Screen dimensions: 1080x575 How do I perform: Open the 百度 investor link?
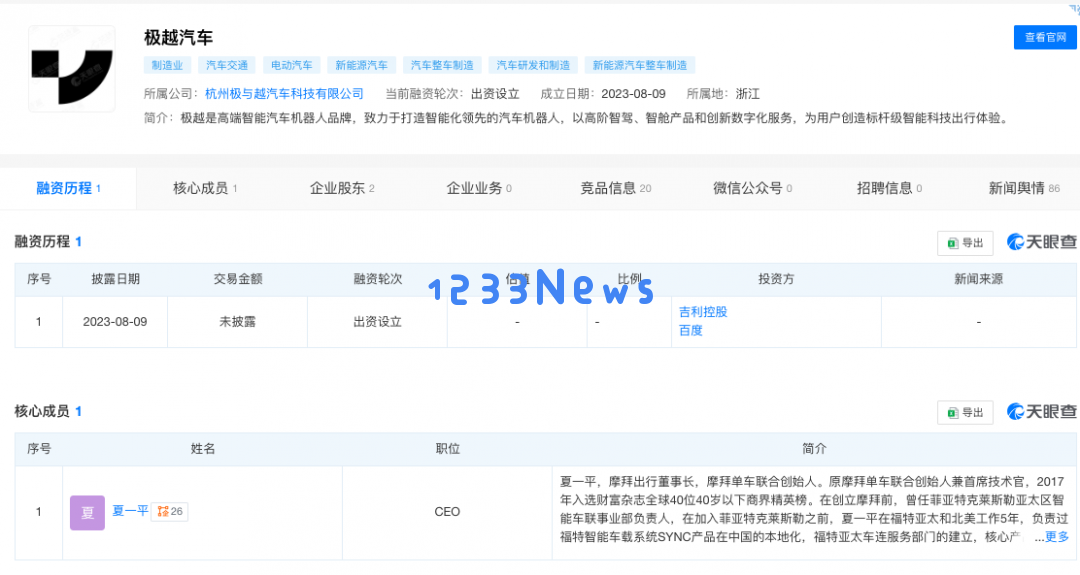tap(691, 331)
